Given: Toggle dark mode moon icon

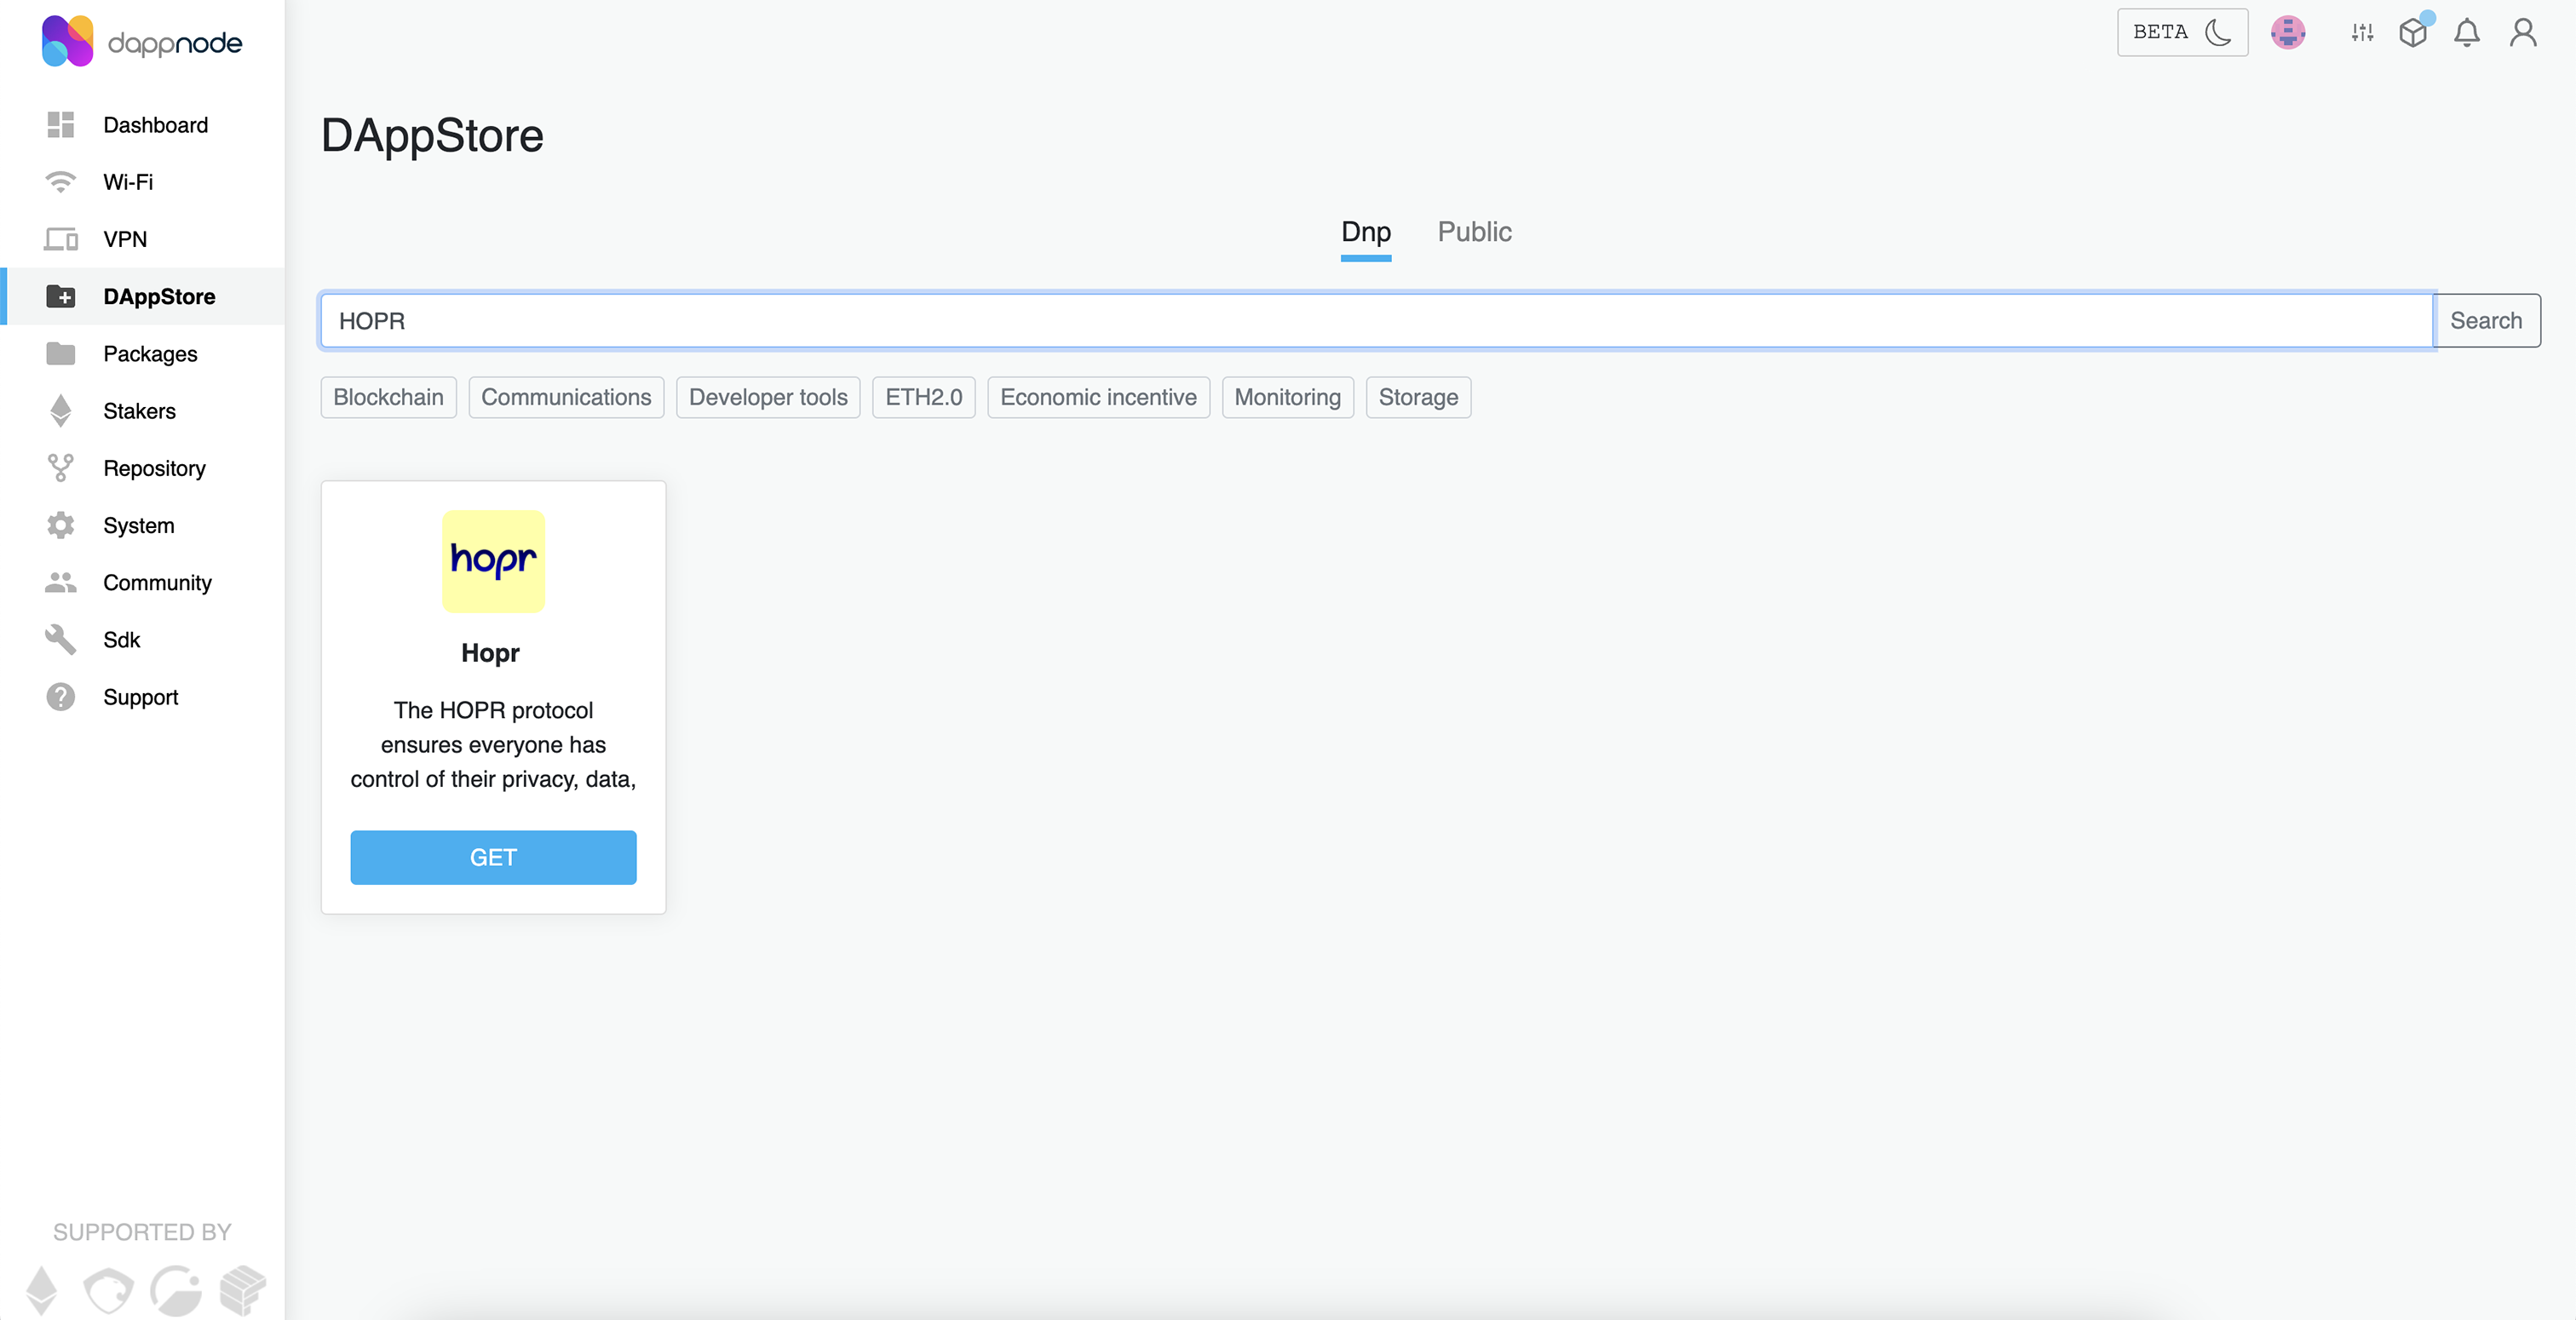Looking at the screenshot, I should [x=2217, y=32].
